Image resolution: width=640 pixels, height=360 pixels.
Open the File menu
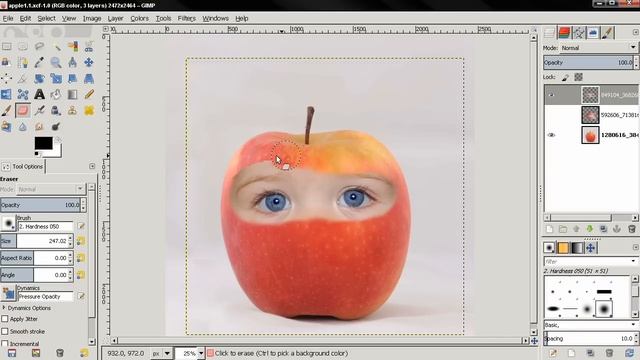point(8,18)
